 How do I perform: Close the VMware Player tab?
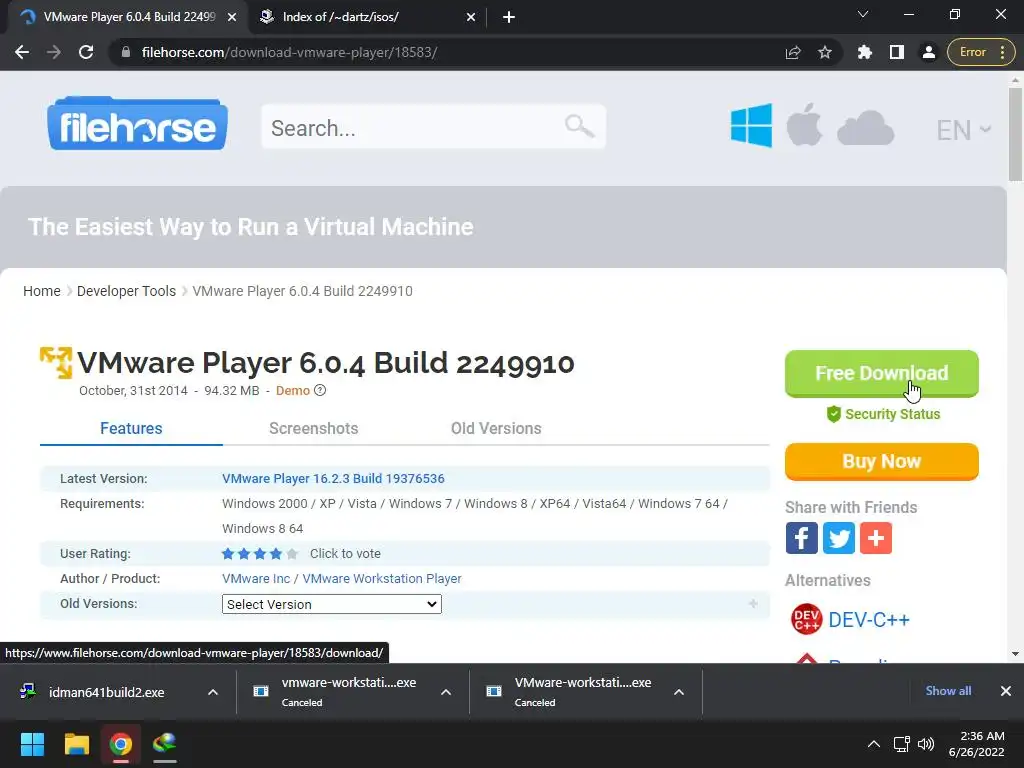[232, 17]
